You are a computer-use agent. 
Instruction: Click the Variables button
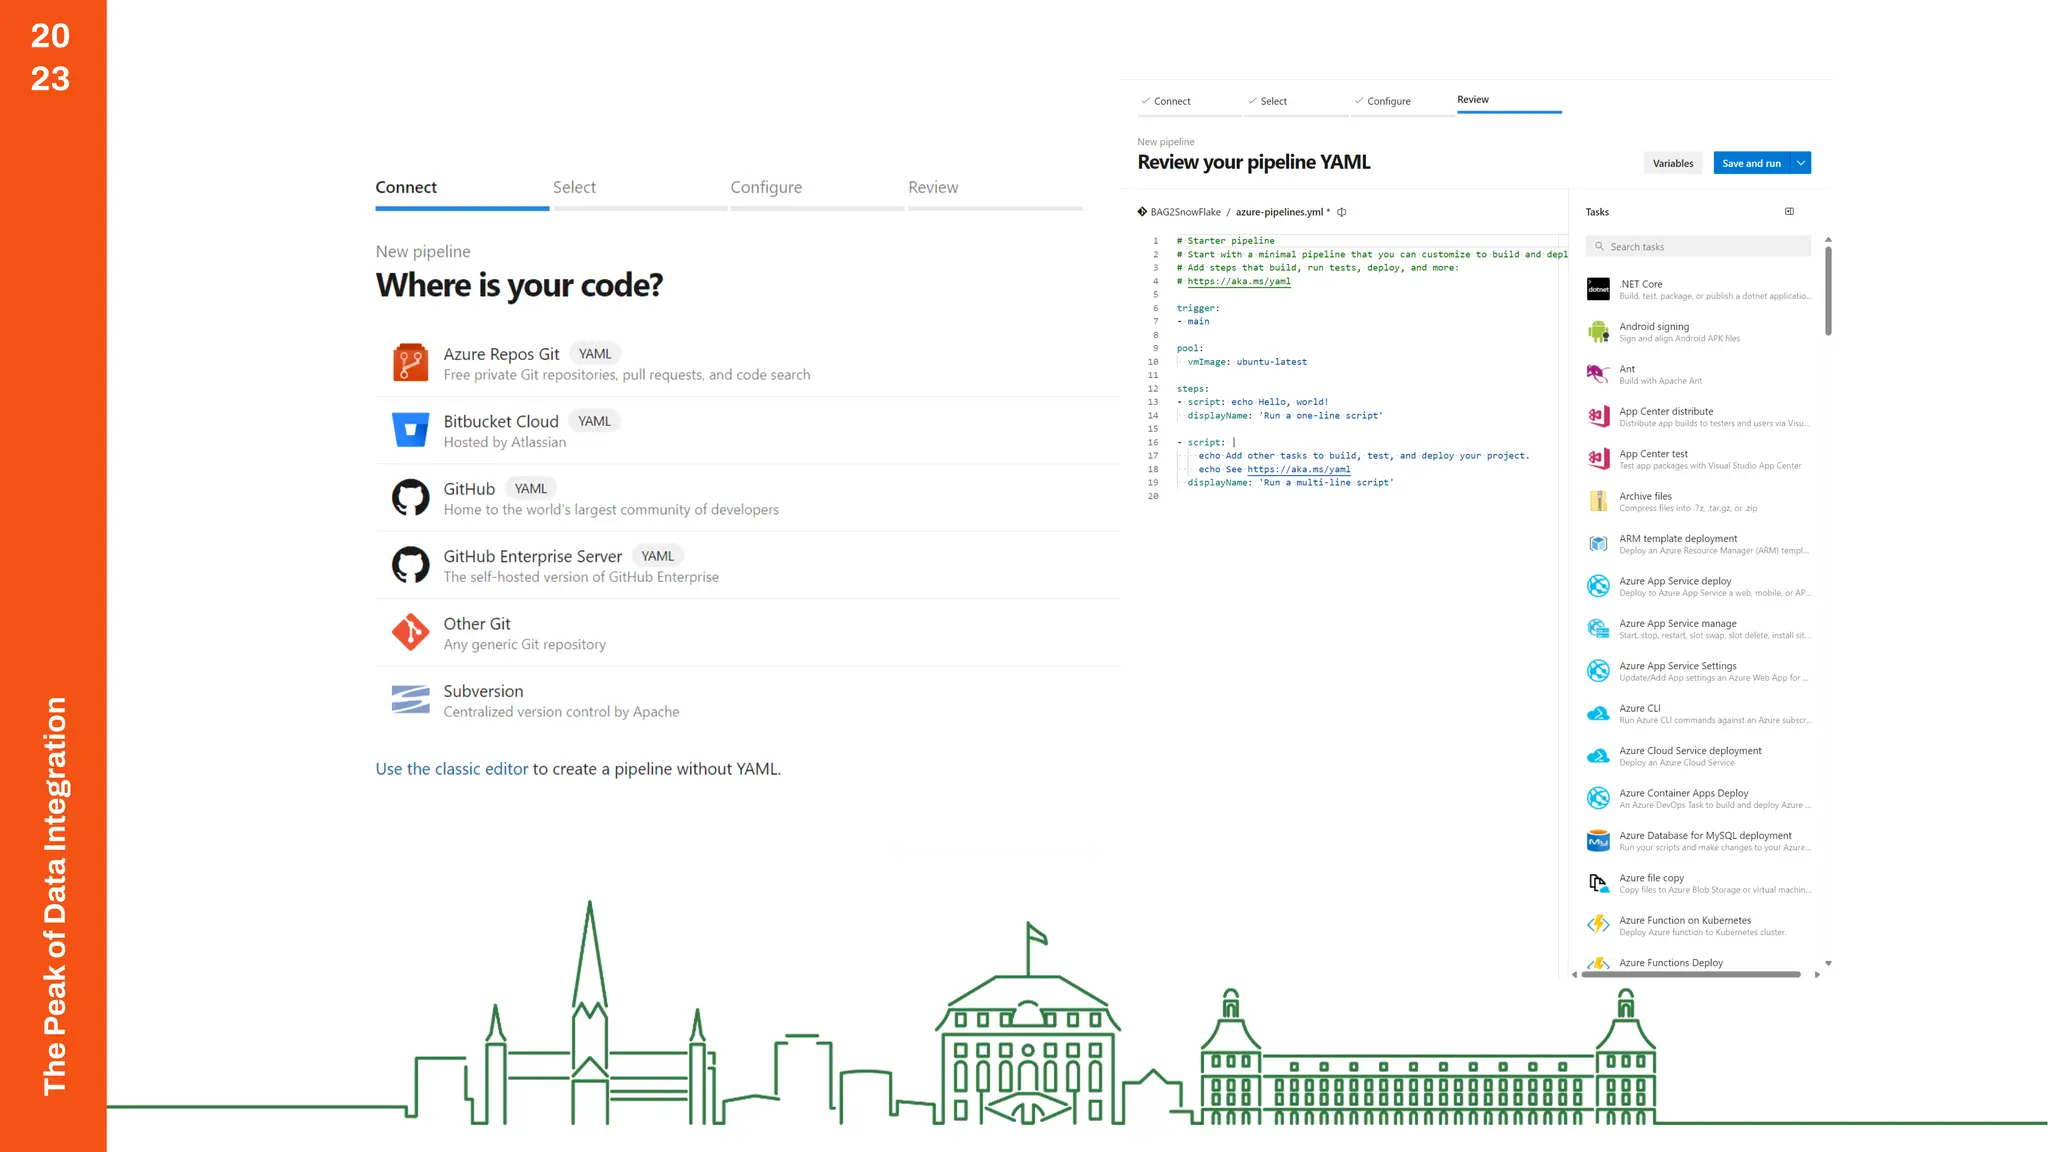[x=1672, y=163]
